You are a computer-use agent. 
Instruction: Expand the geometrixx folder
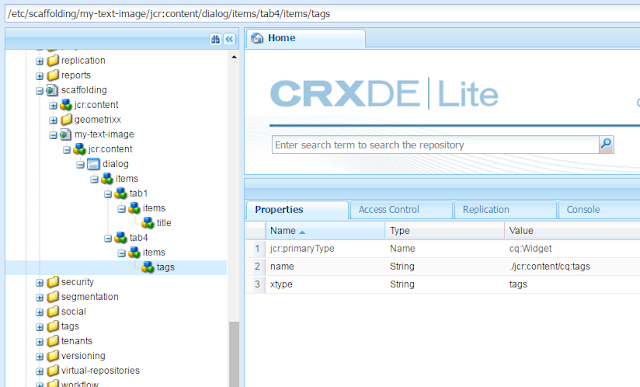pos(53,120)
